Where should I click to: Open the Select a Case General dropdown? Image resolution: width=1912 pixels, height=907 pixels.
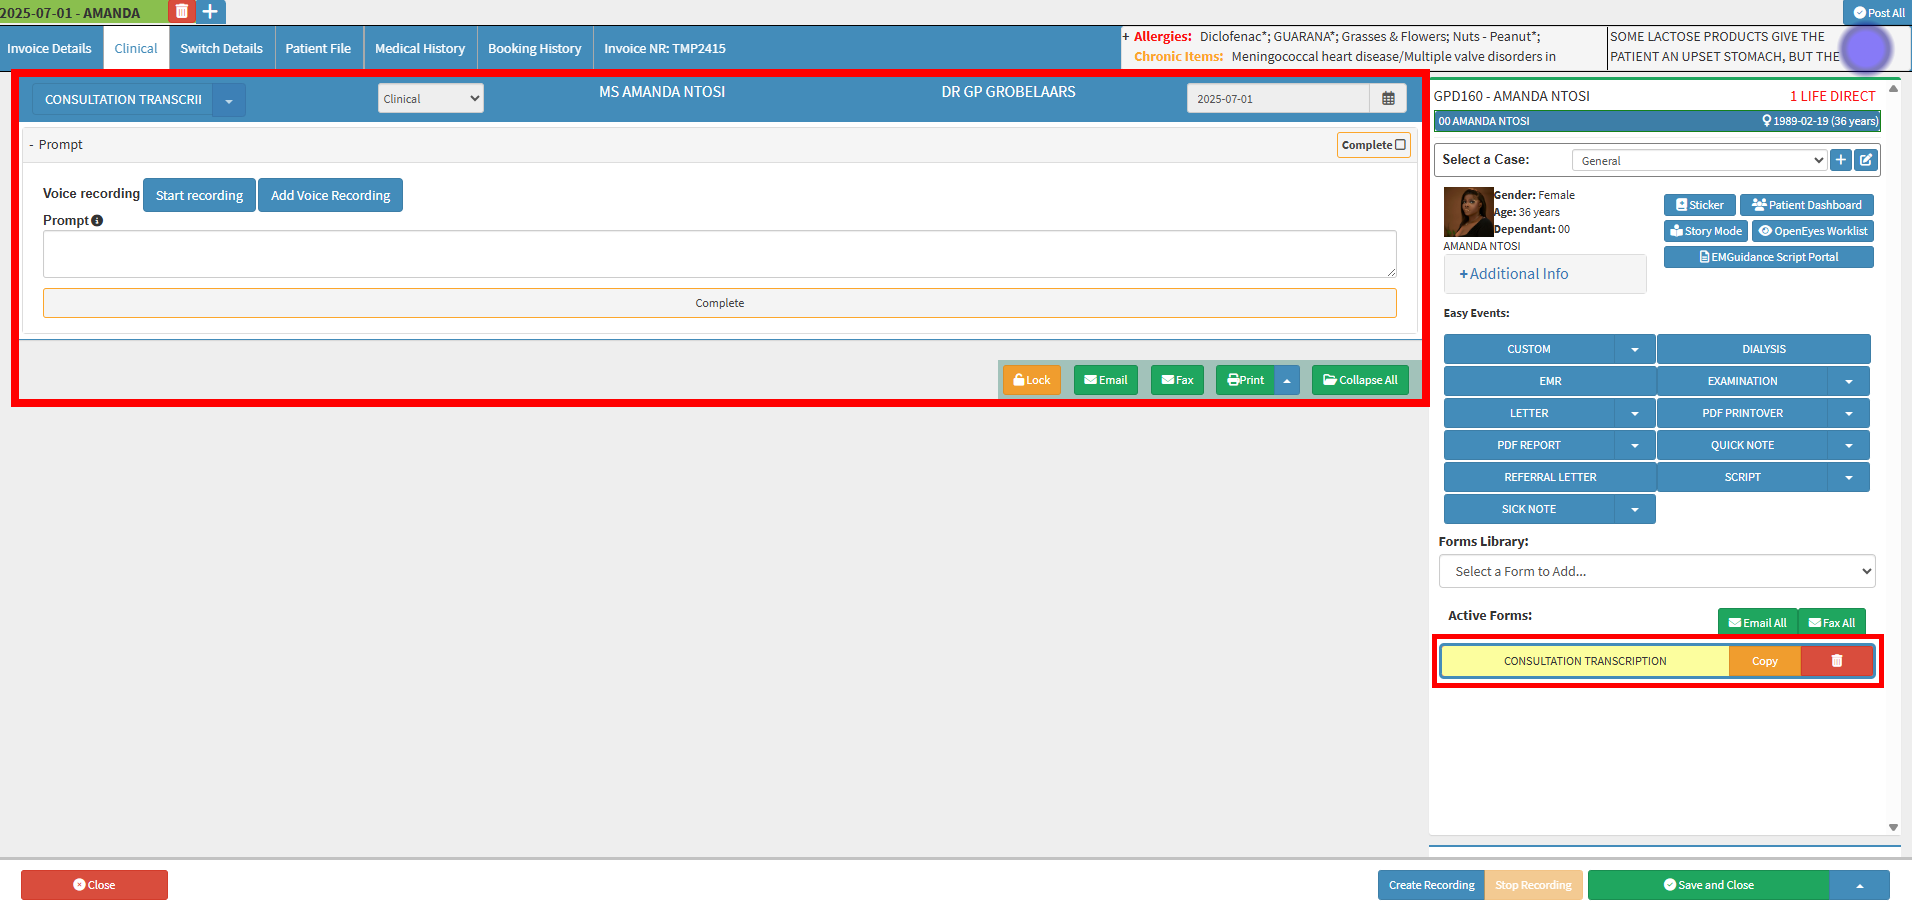click(x=1700, y=160)
